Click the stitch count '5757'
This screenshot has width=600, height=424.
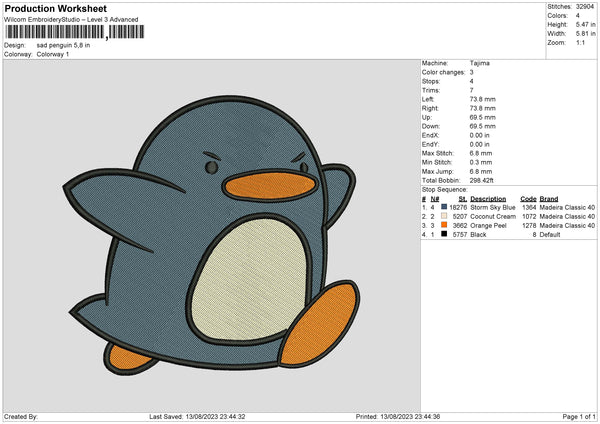click(x=460, y=235)
